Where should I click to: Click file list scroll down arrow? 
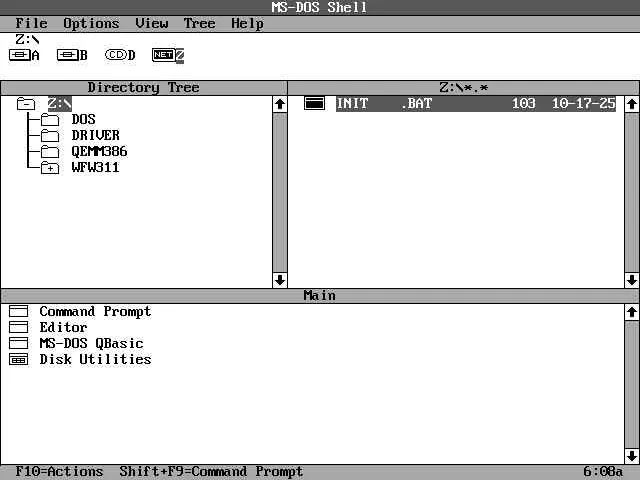coord(632,280)
